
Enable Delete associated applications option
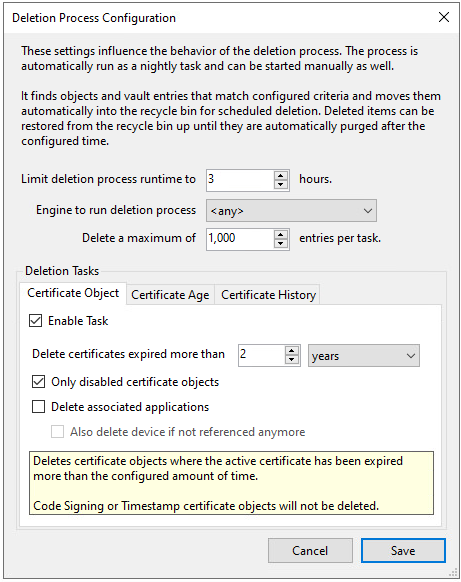point(39,407)
